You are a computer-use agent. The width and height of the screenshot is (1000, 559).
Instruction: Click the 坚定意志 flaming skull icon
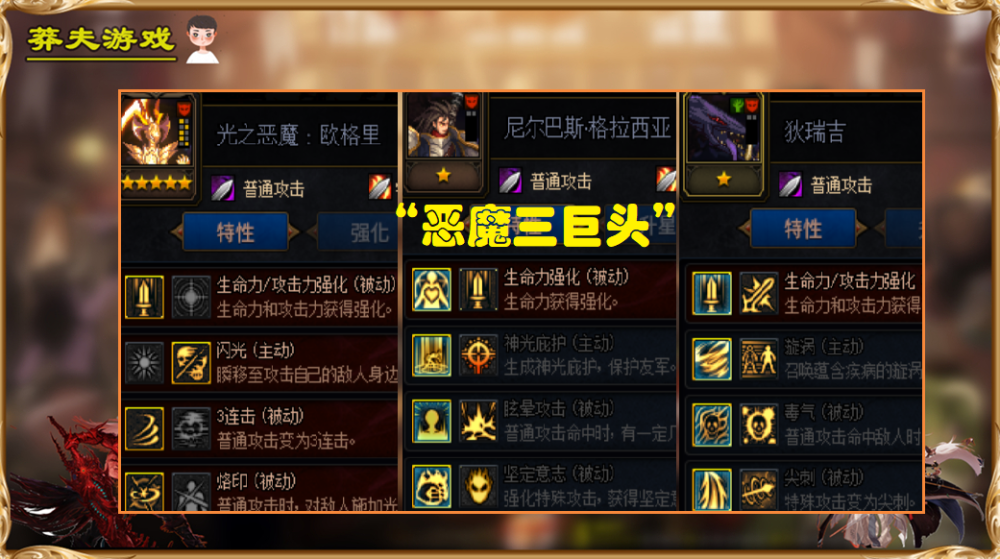pyautogui.click(x=478, y=487)
